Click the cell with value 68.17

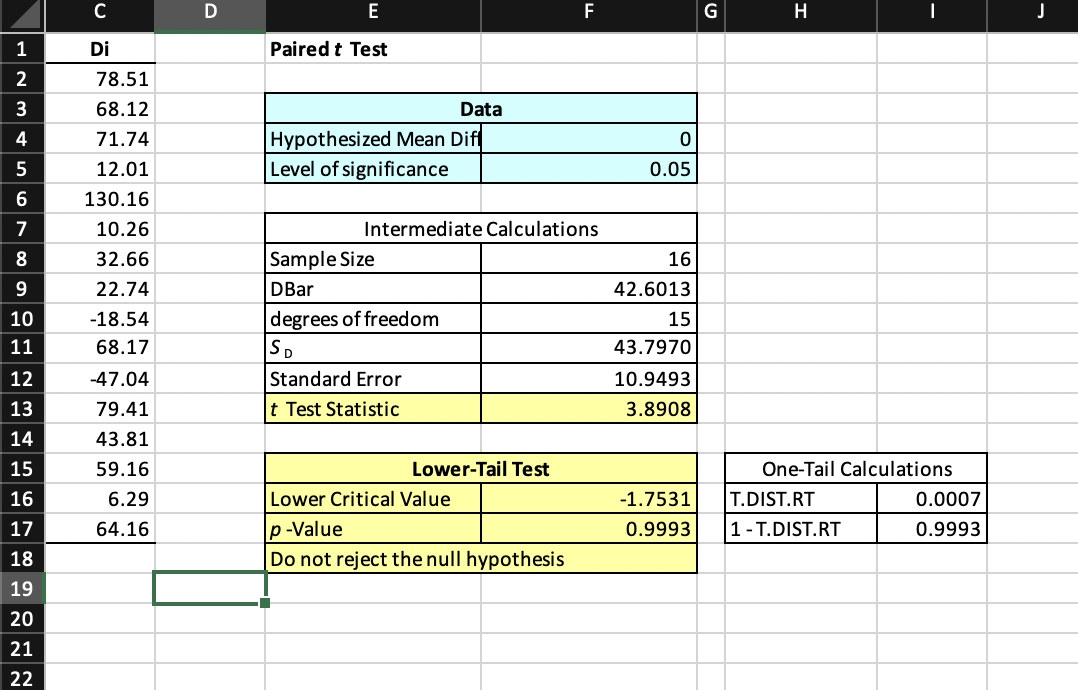tap(100, 347)
